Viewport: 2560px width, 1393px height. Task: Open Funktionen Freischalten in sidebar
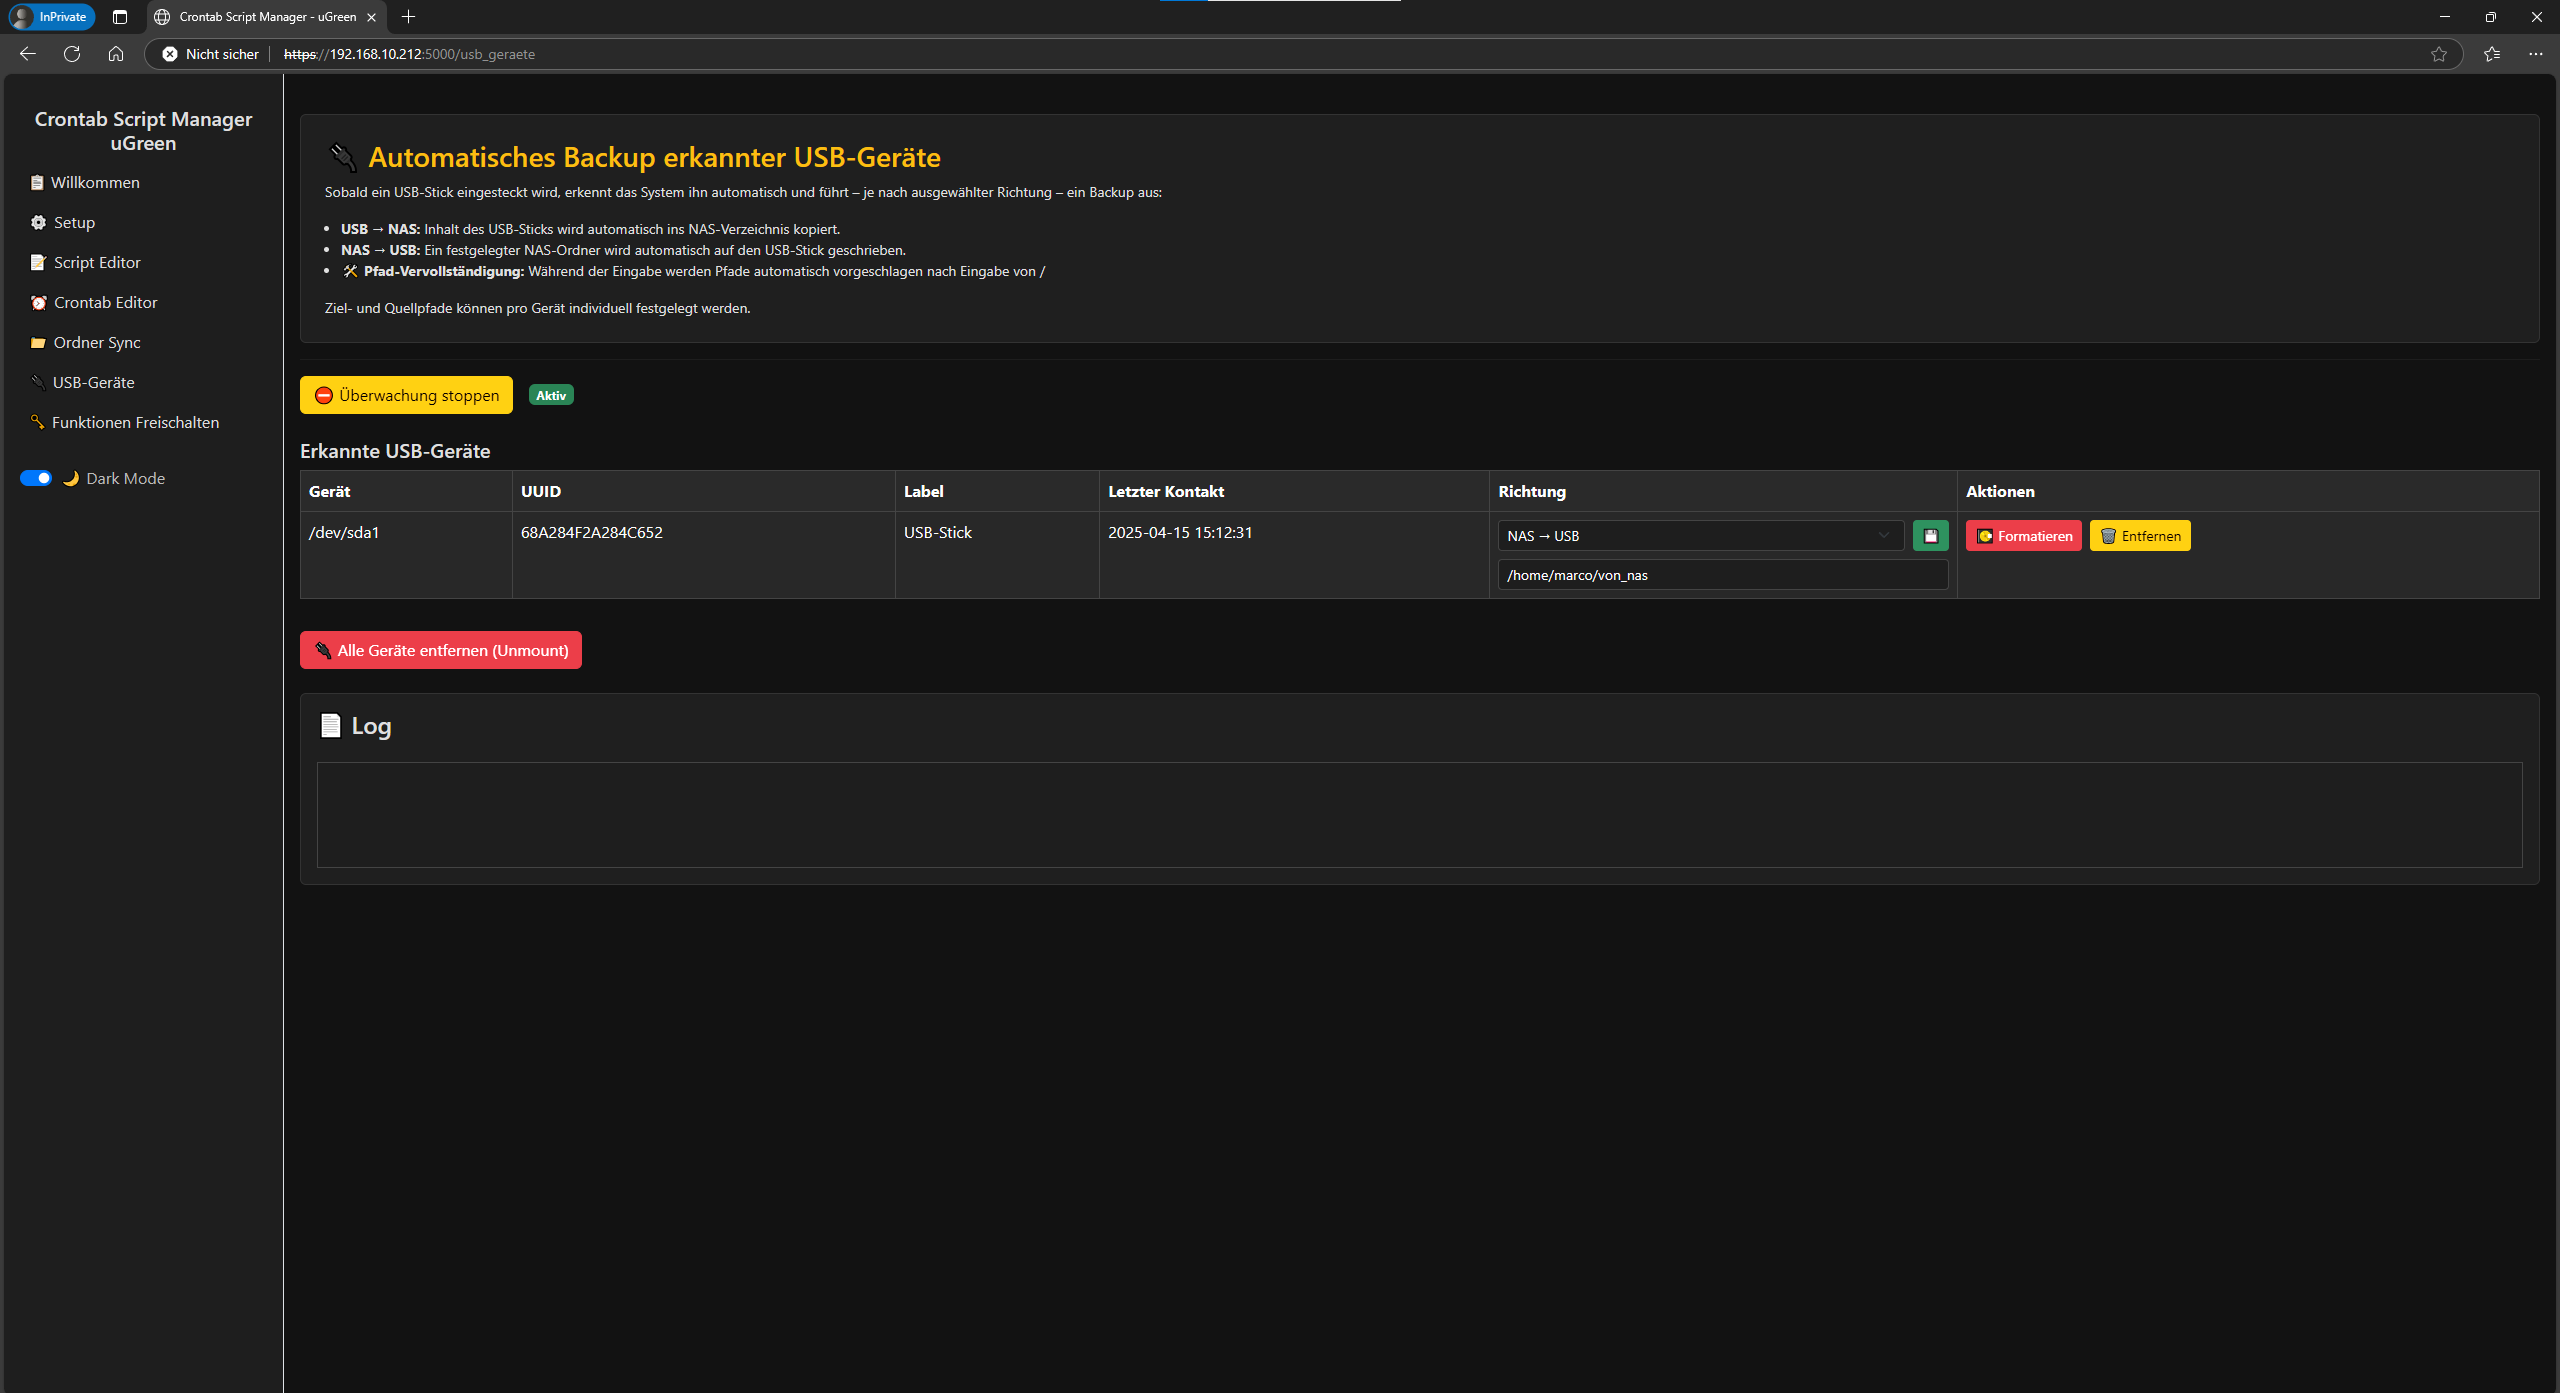pos(125,422)
